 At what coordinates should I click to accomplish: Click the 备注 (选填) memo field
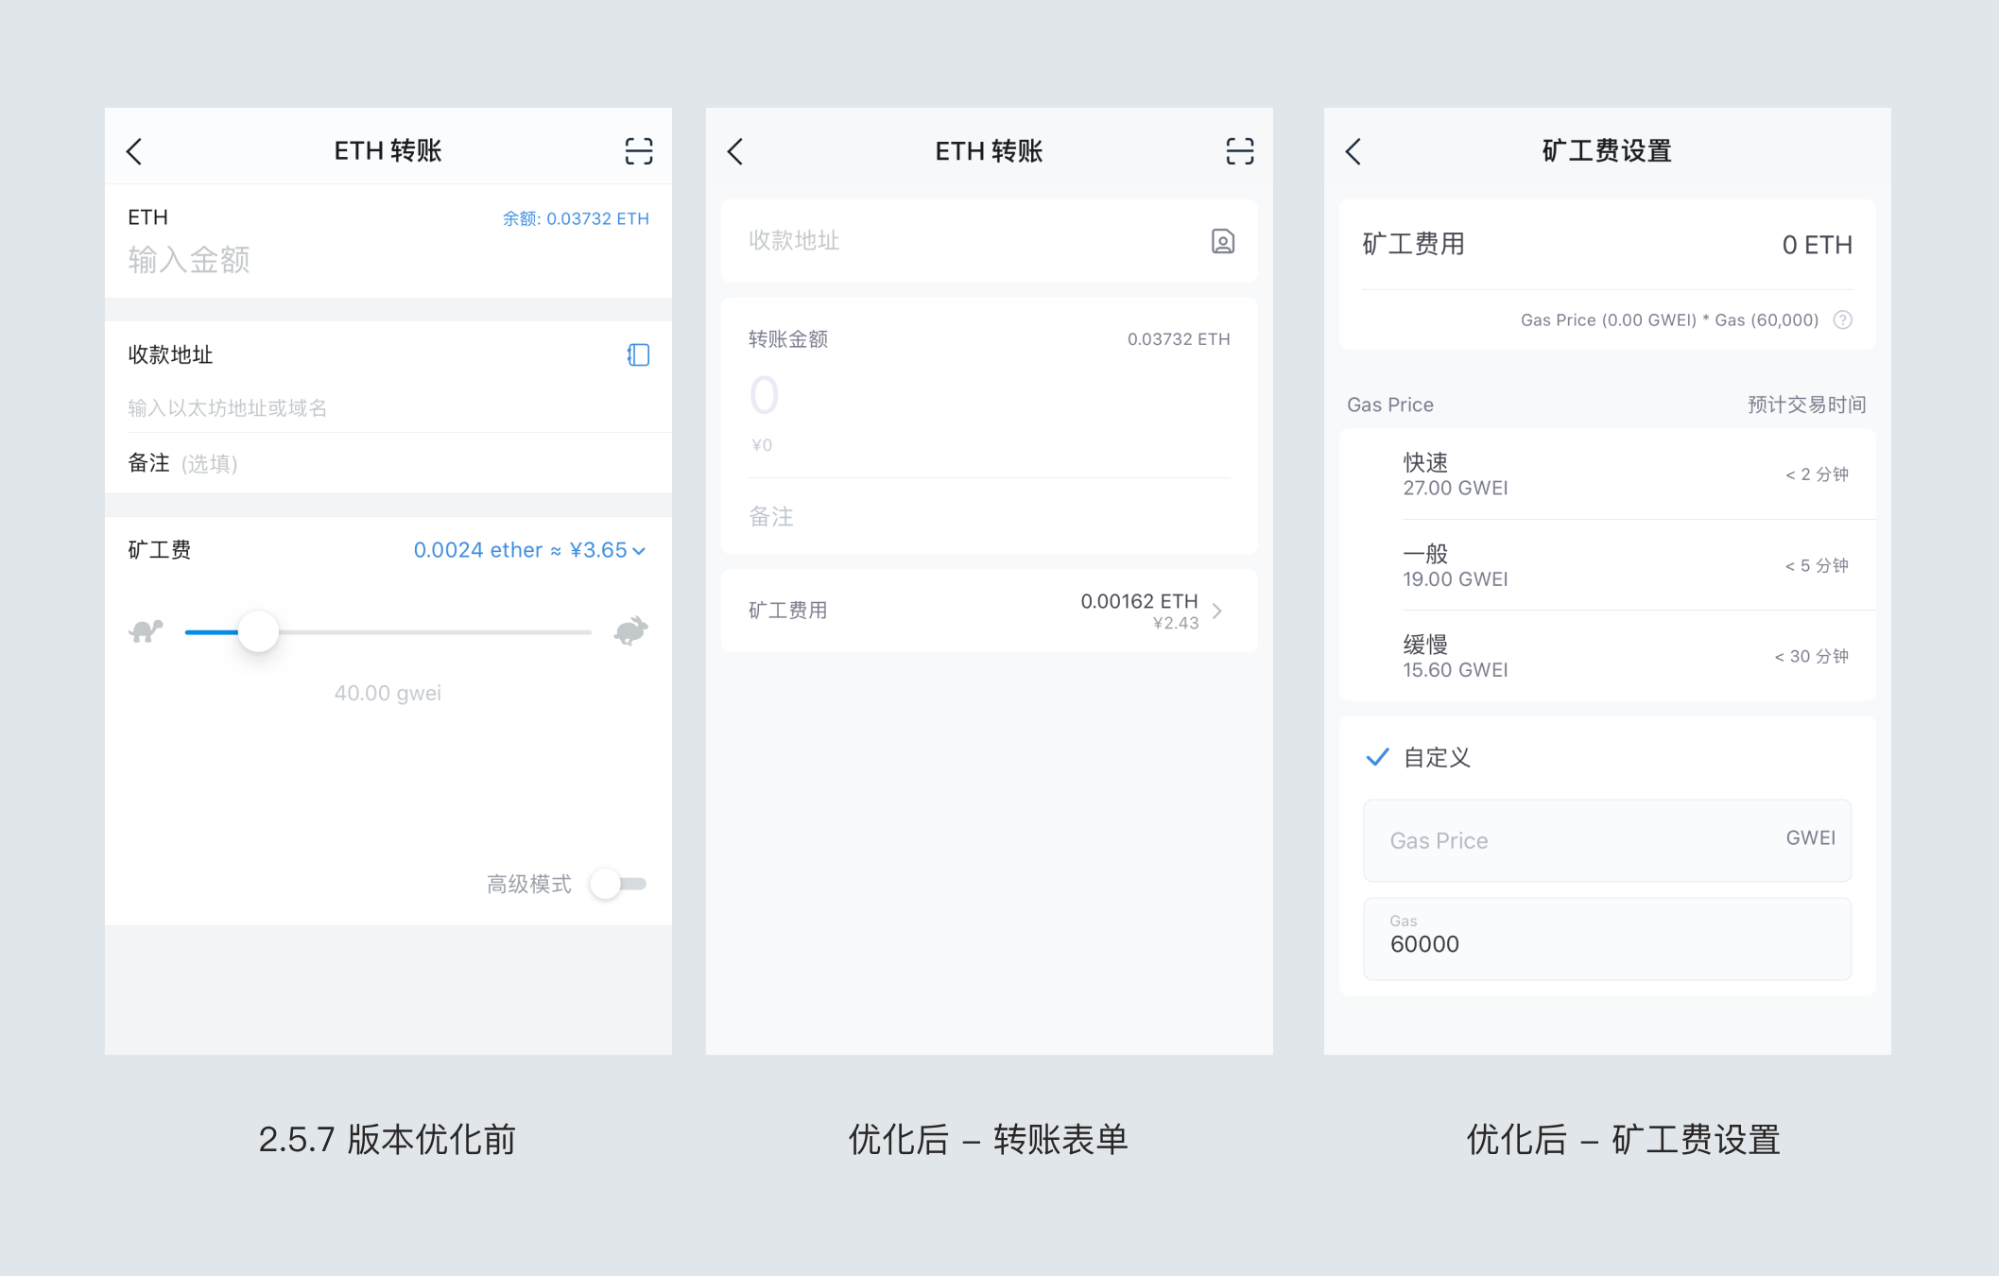[x=388, y=463]
